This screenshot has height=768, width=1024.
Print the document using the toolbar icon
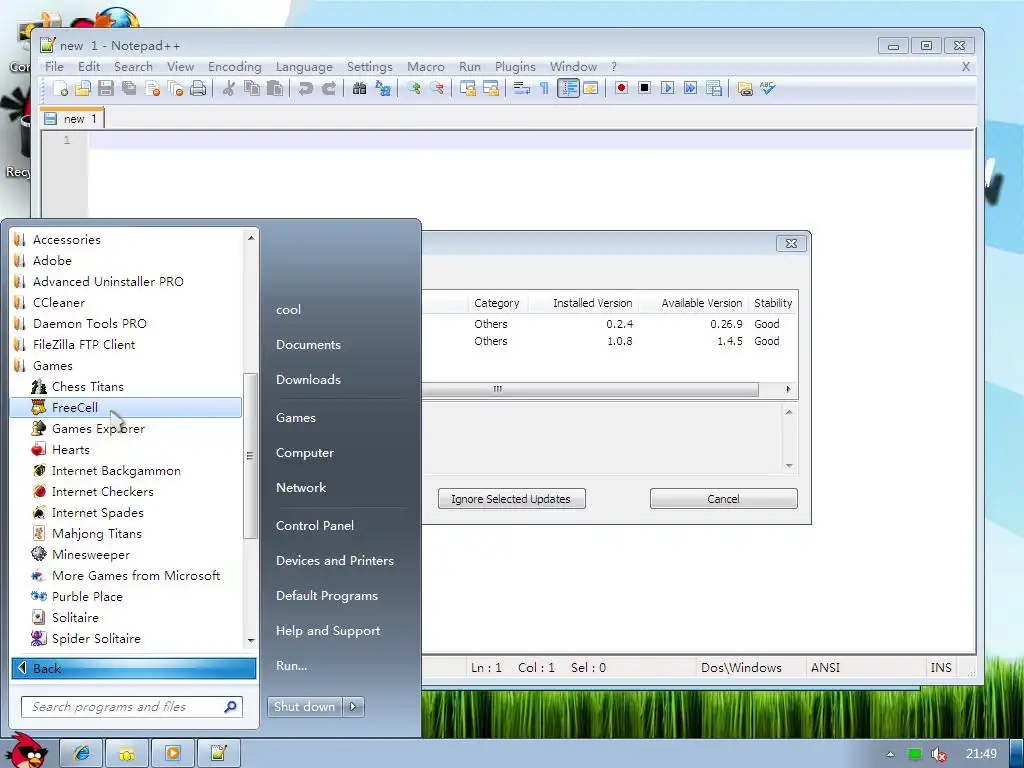(x=198, y=88)
